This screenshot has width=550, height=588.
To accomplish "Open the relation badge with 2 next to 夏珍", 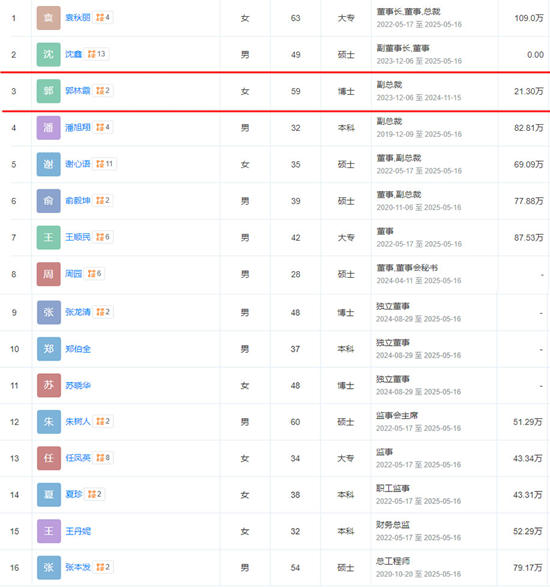I will [x=94, y=494].
